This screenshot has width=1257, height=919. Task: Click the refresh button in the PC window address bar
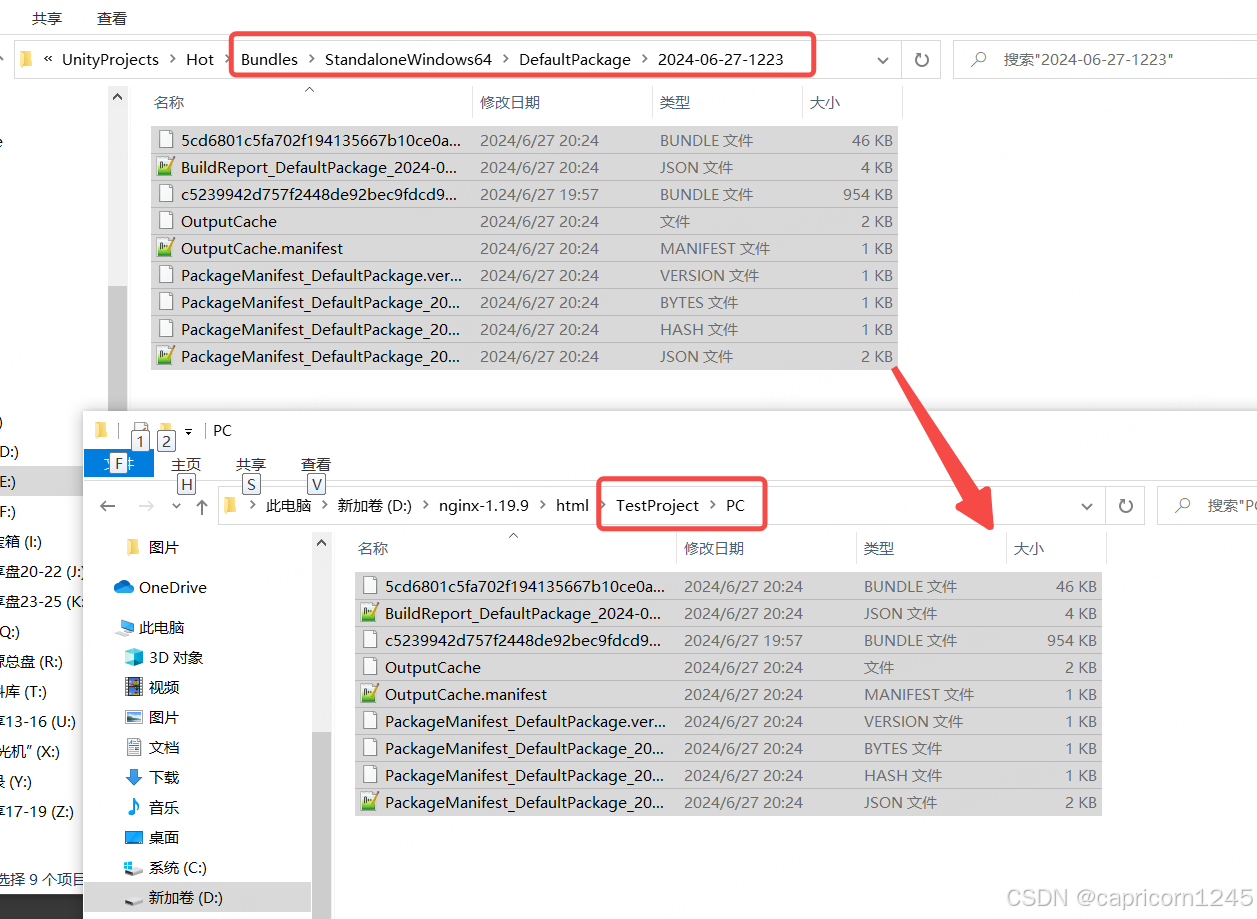(x=1126, y=506)
